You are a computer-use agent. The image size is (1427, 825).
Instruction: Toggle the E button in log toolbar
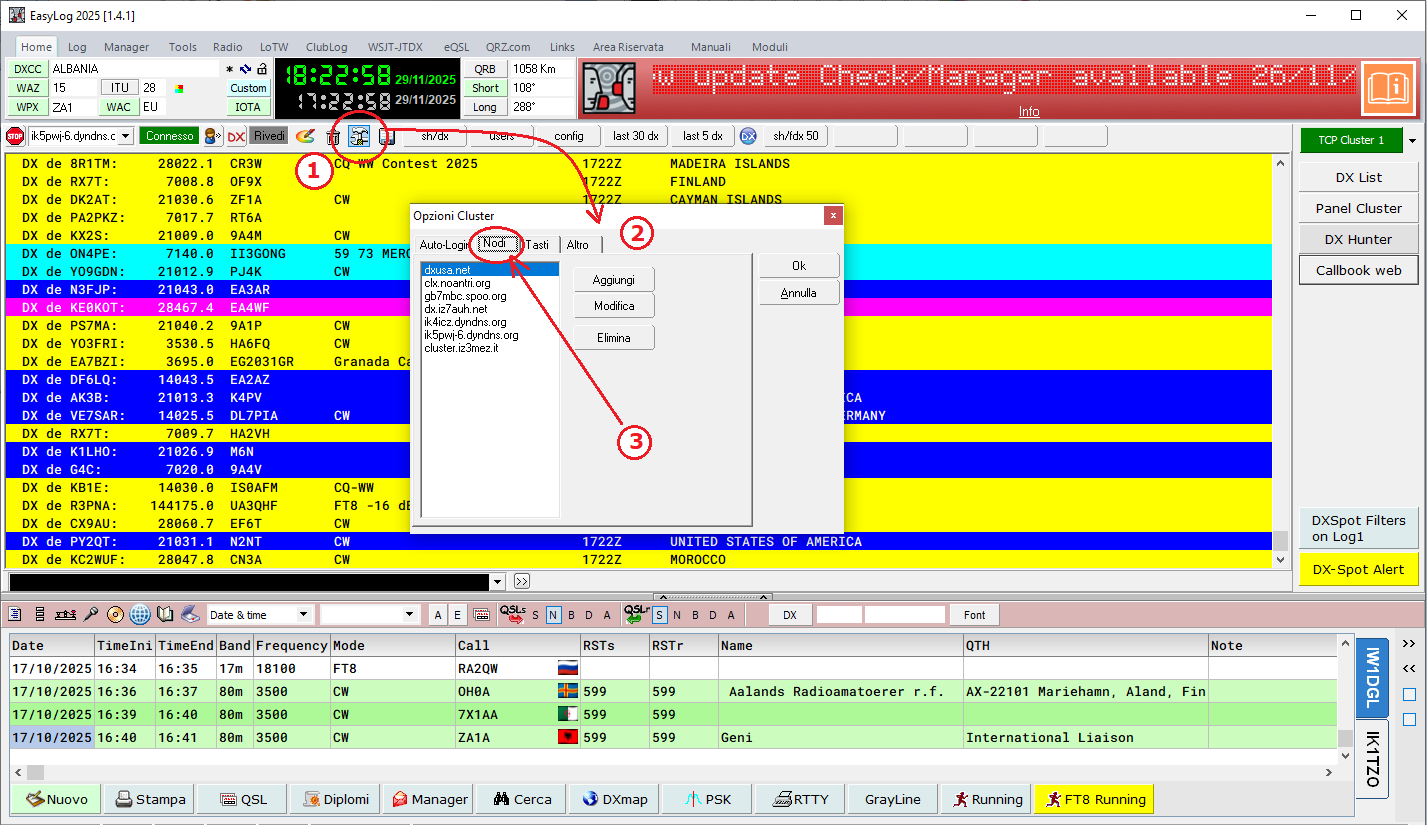[457, 615]
